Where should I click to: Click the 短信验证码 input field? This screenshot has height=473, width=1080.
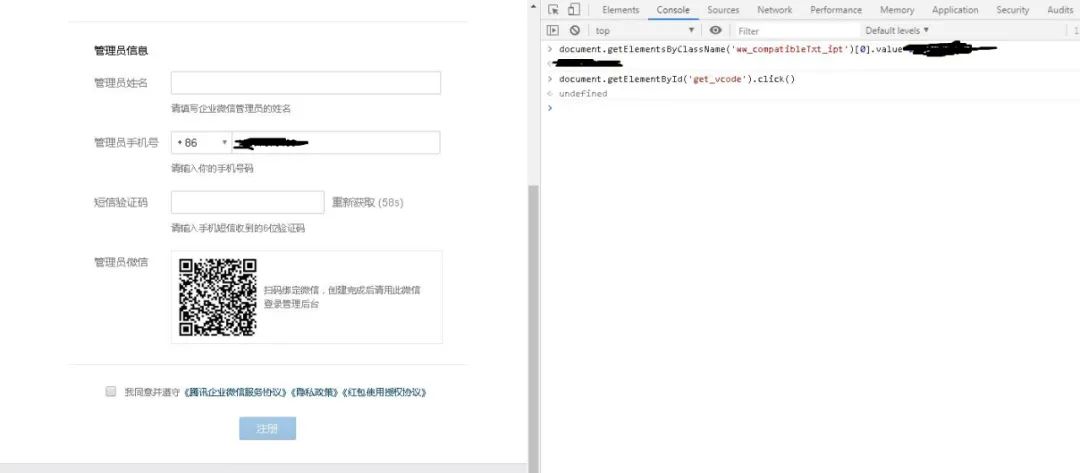[247, 202]
